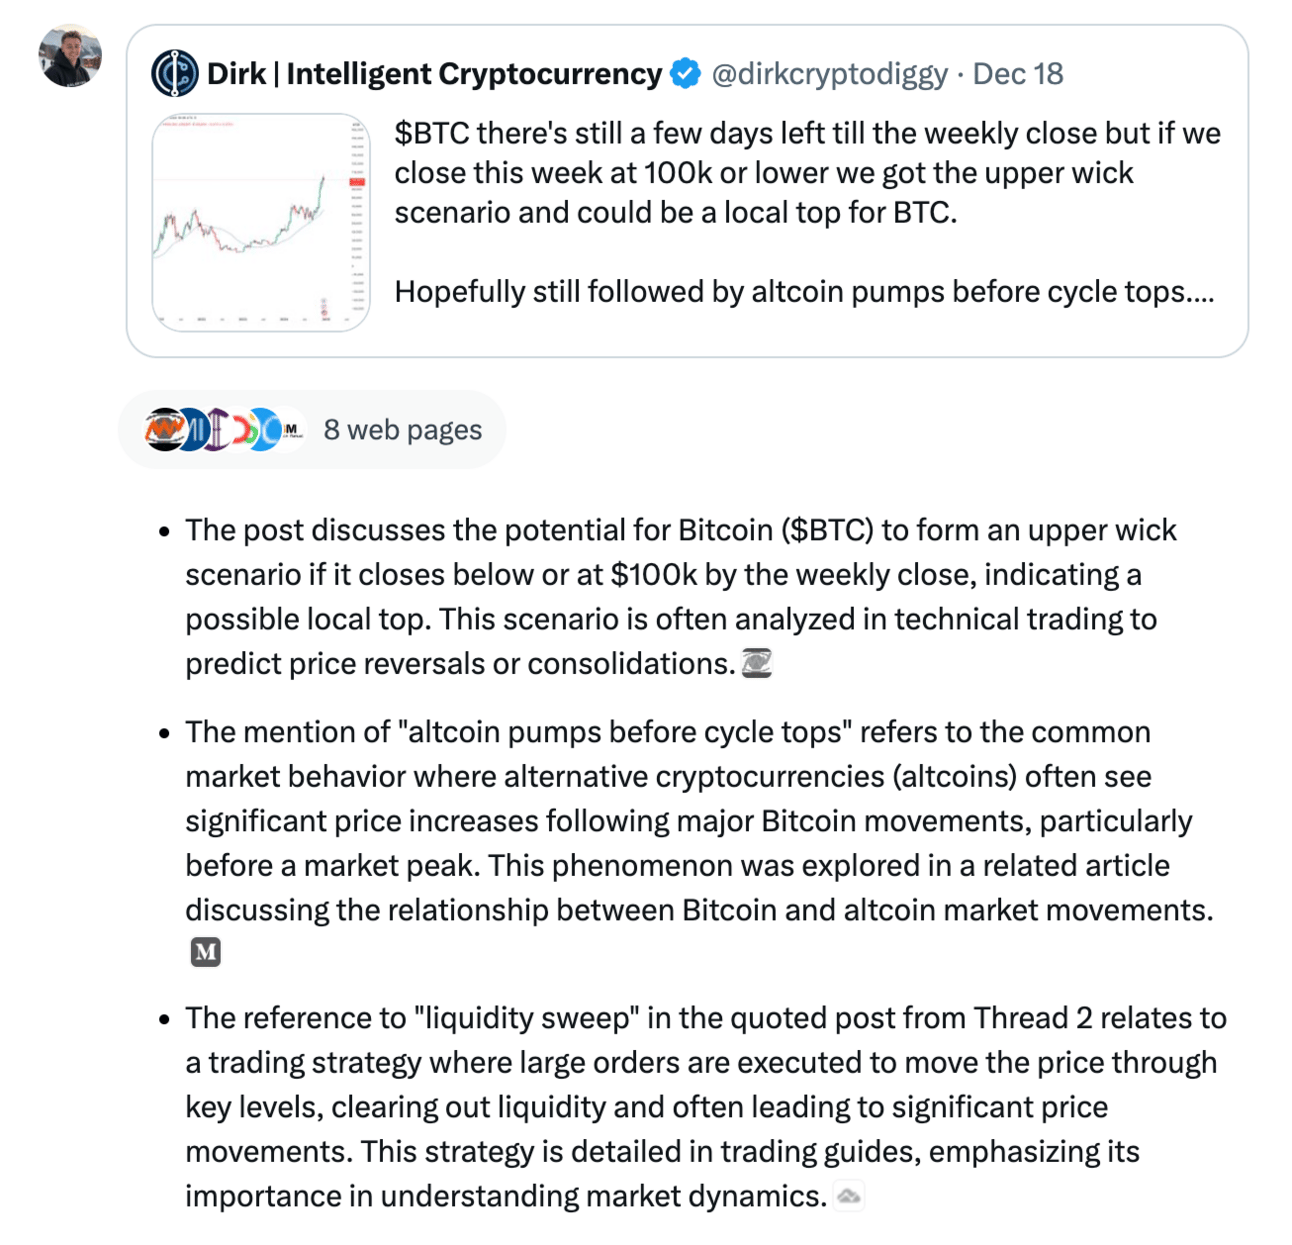View the BTC price chart thumbnail
The height and width of the screenshot is (1245, 1292).
[x=261, y=222]
